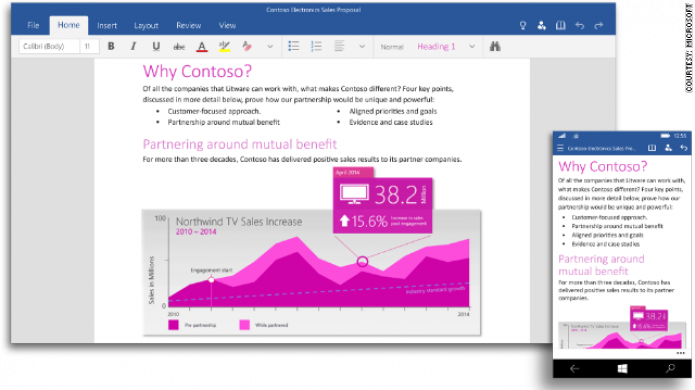
Task: Apply the yellow text highlight color
Action: [224, 47]
